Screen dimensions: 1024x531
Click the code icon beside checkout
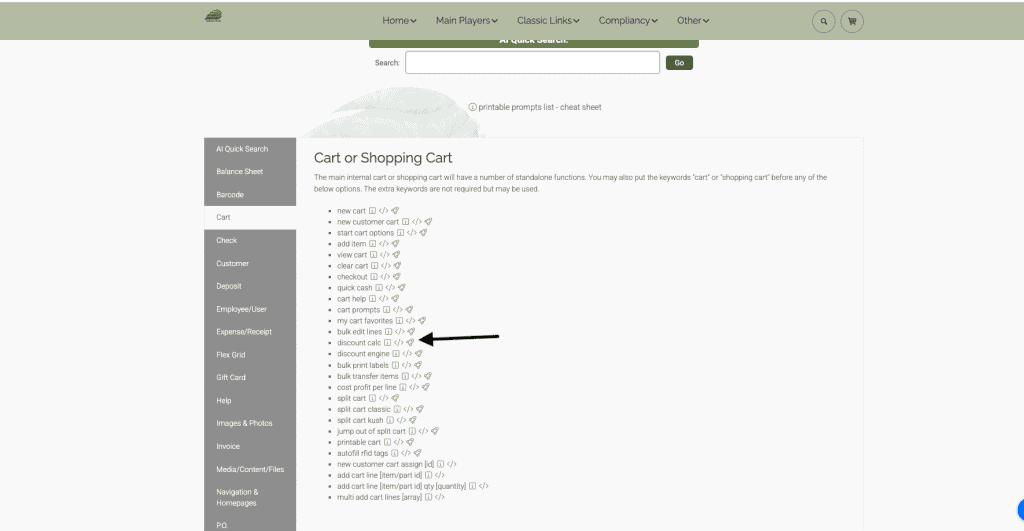385,277
